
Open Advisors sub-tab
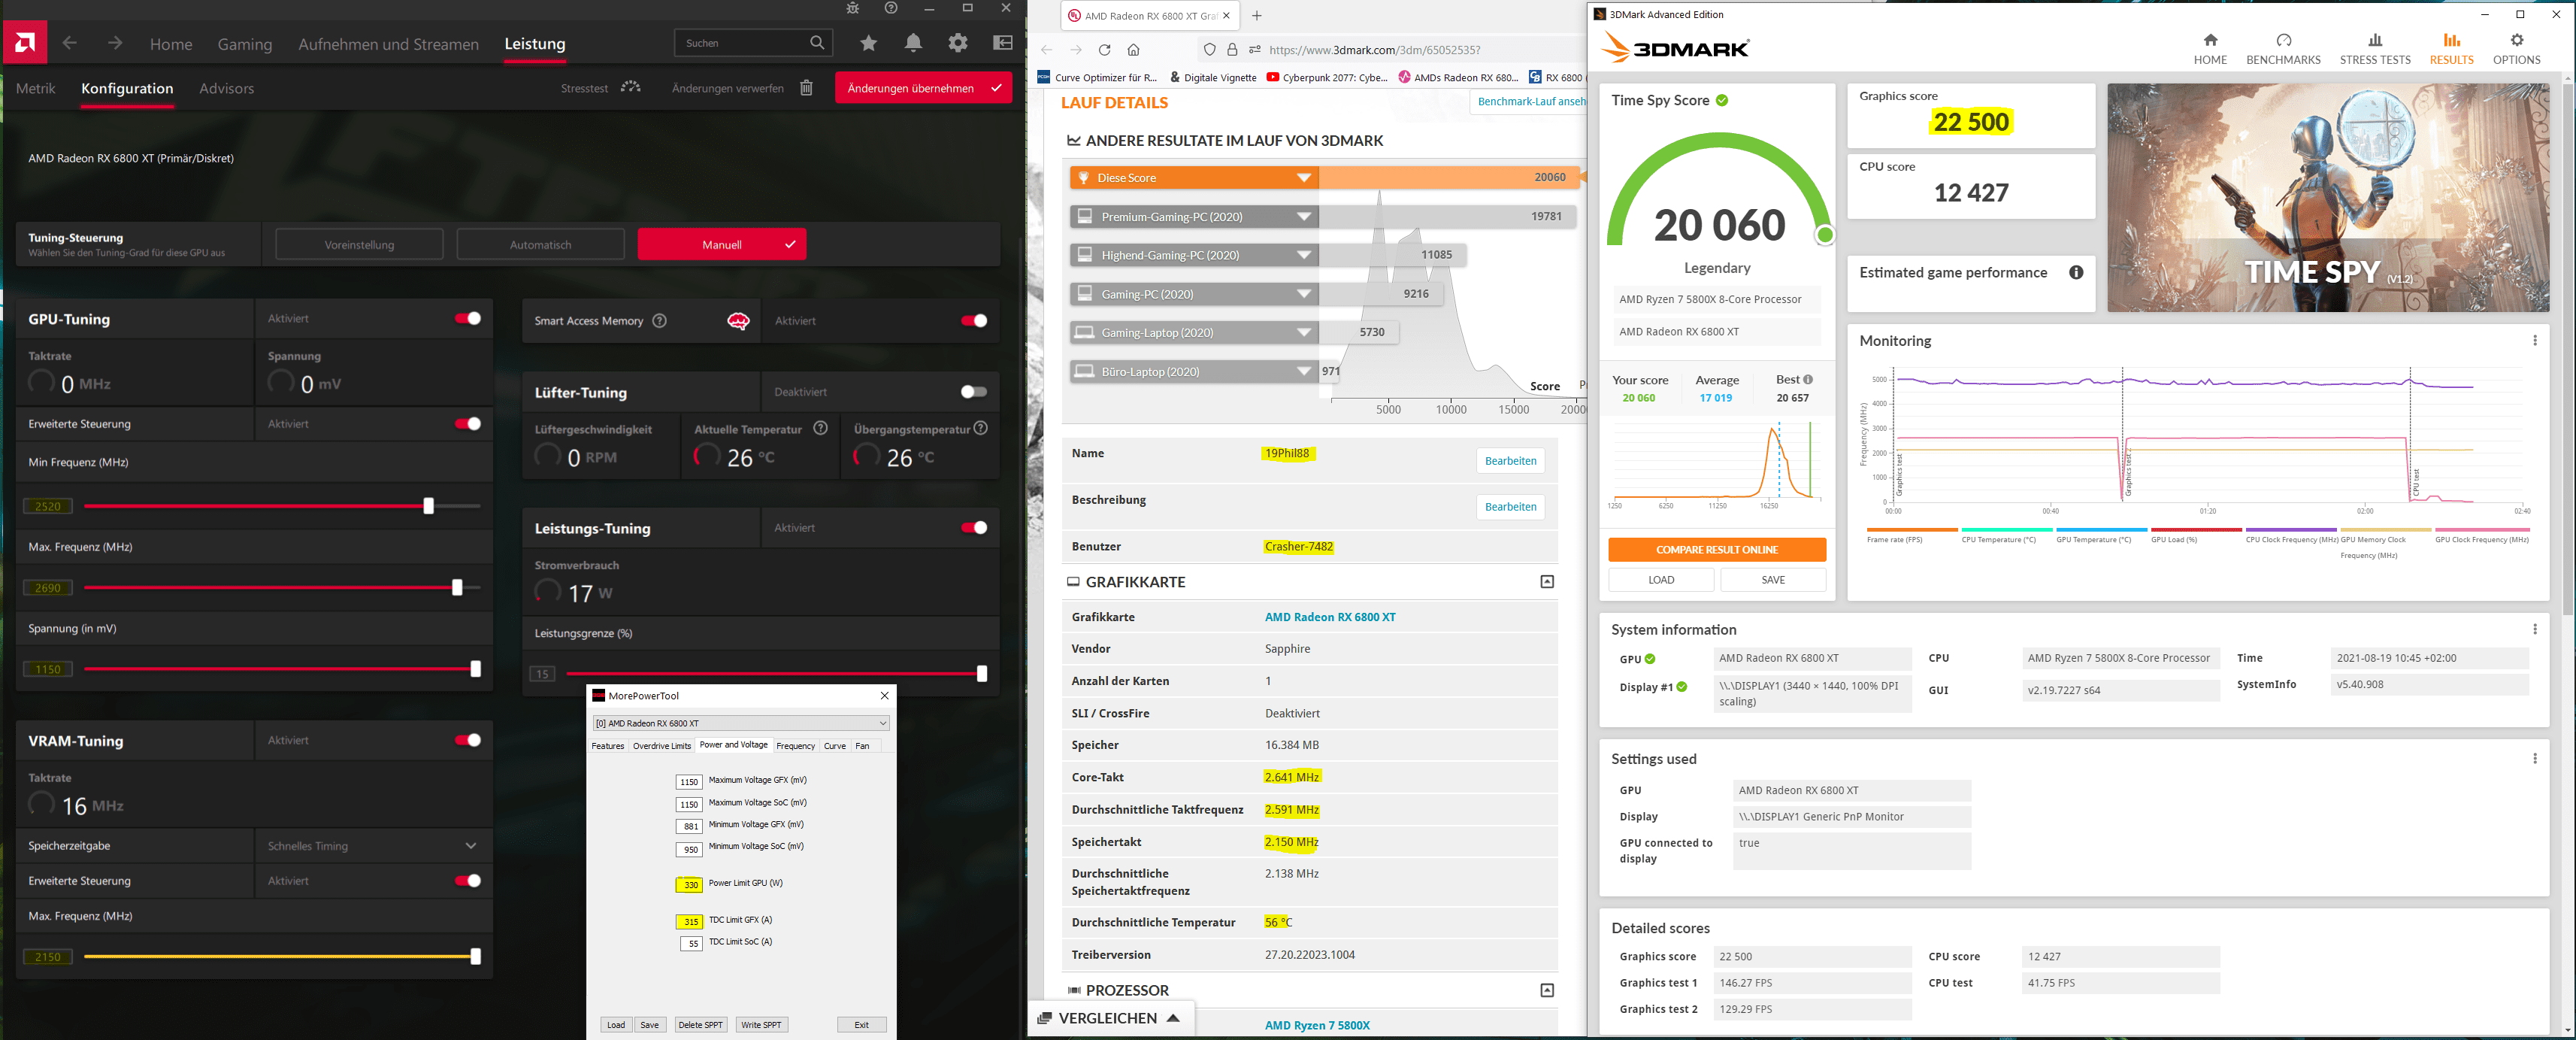(226, 88)
